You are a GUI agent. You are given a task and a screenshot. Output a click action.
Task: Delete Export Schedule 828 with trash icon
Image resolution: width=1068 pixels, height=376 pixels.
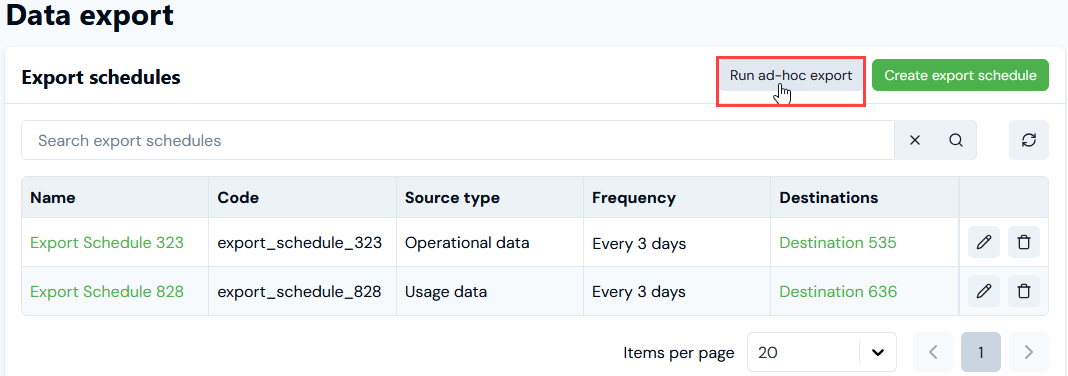(1024, 292)
